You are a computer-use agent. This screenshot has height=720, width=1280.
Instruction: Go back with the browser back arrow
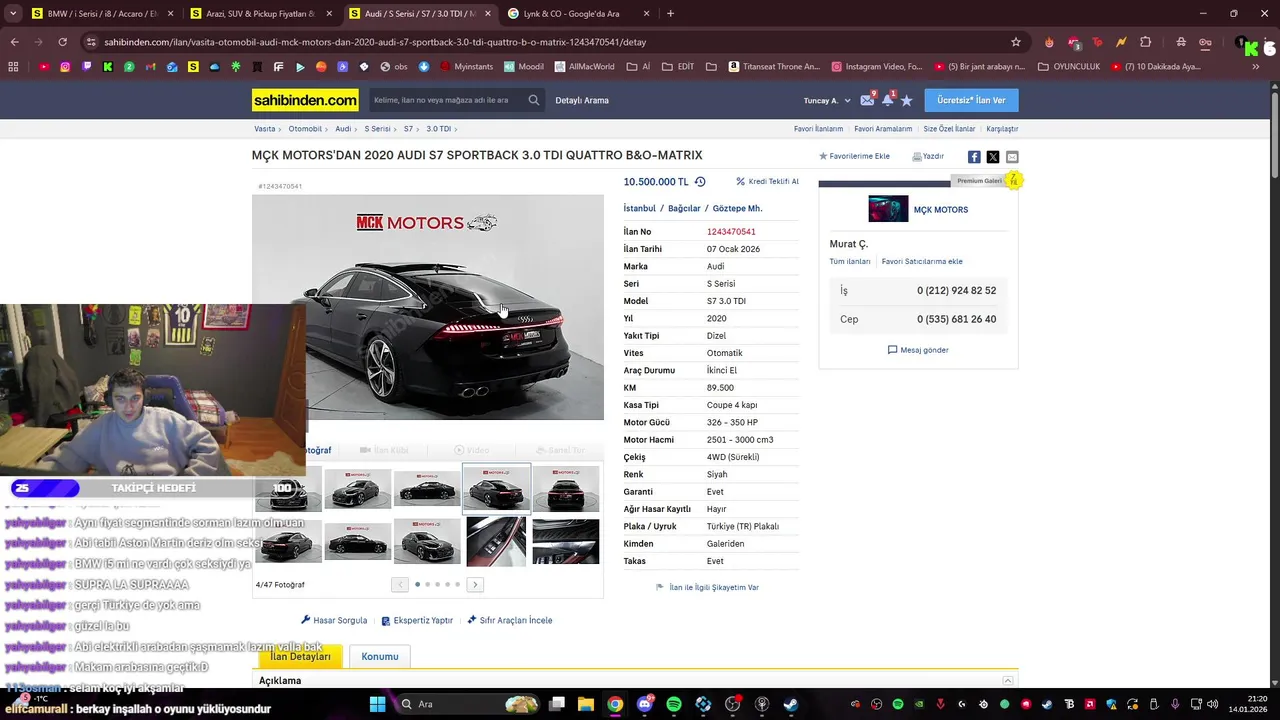point(14,42)
